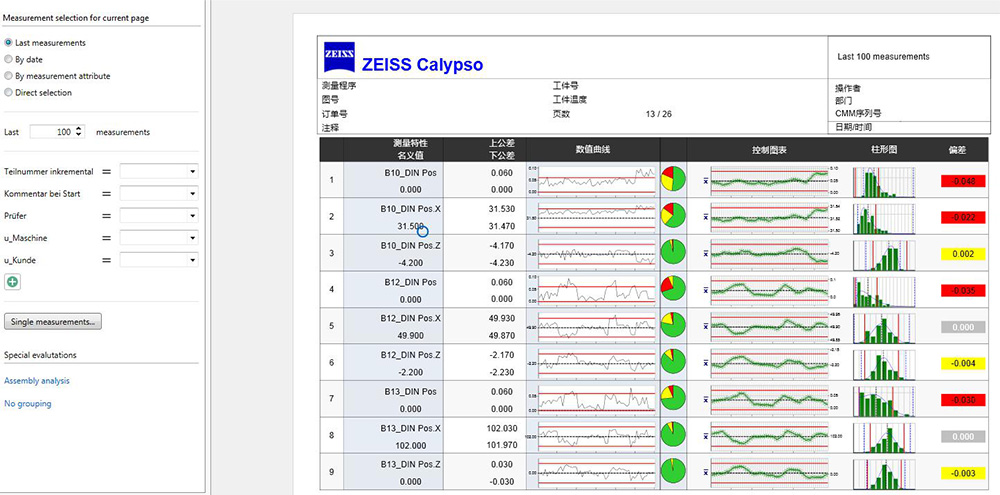Screen dimensions: 1000x495
Task: Click the yellow deviation cell showing -0.003
Action: pos(962,473)
